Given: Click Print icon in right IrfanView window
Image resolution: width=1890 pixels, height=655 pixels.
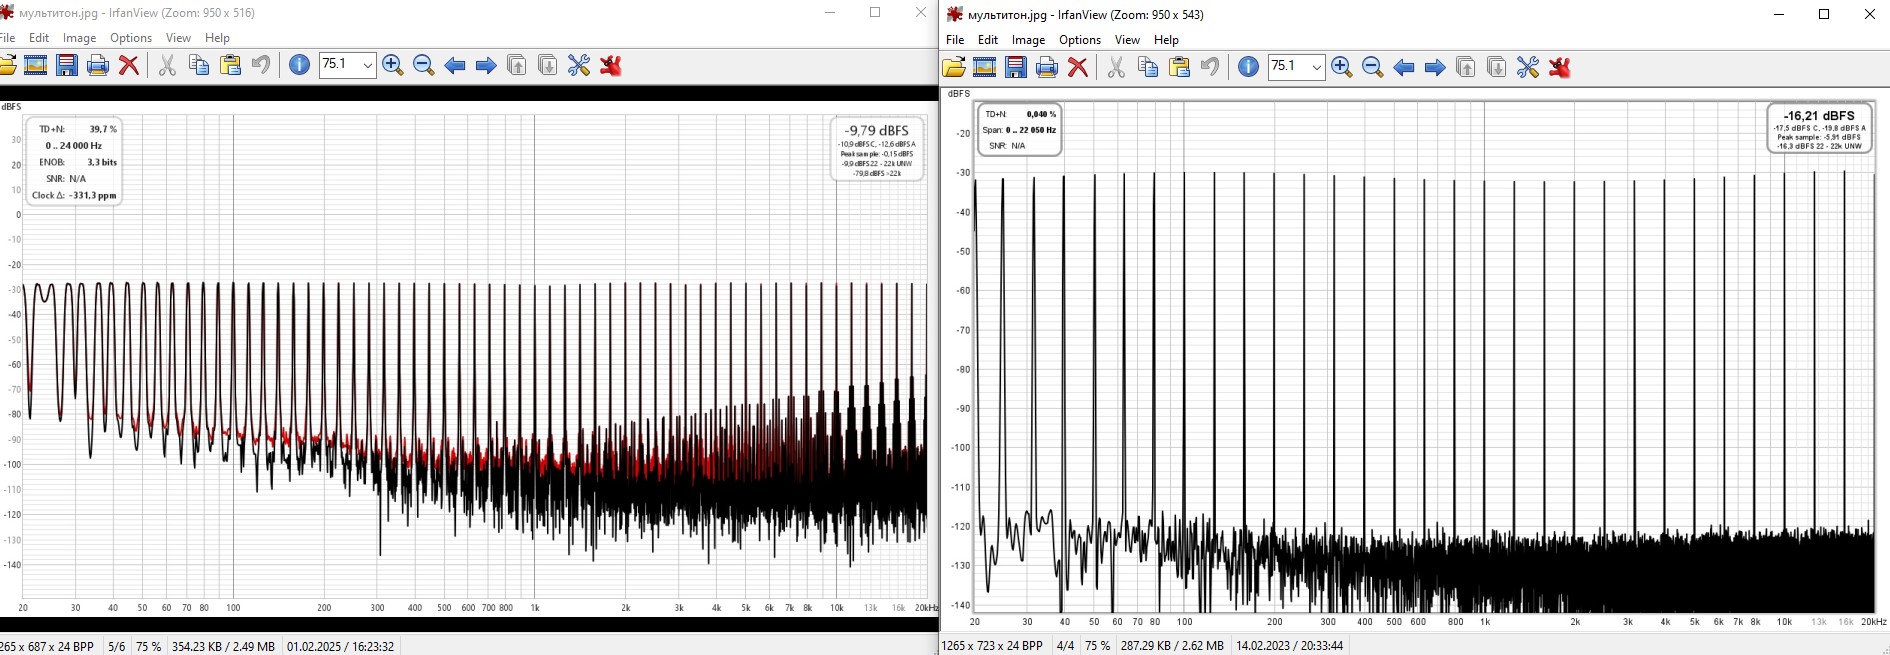Looking at the screenshot, I should coord(1046,68).
